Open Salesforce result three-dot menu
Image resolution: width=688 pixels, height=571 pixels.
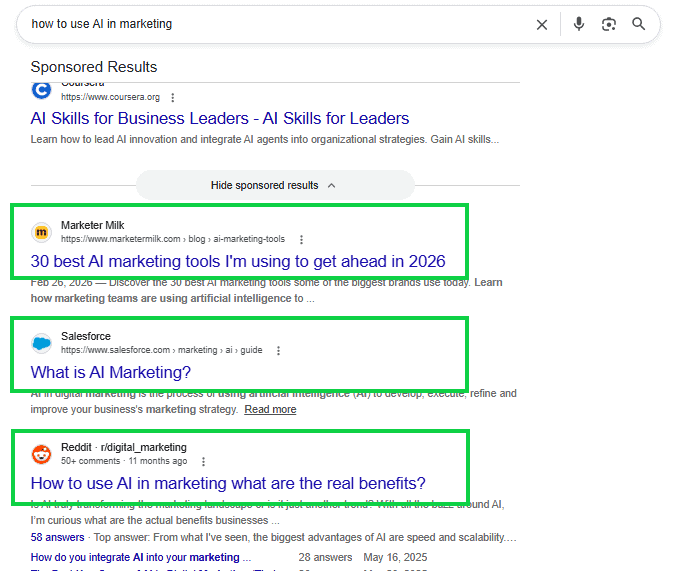[278, 350]
